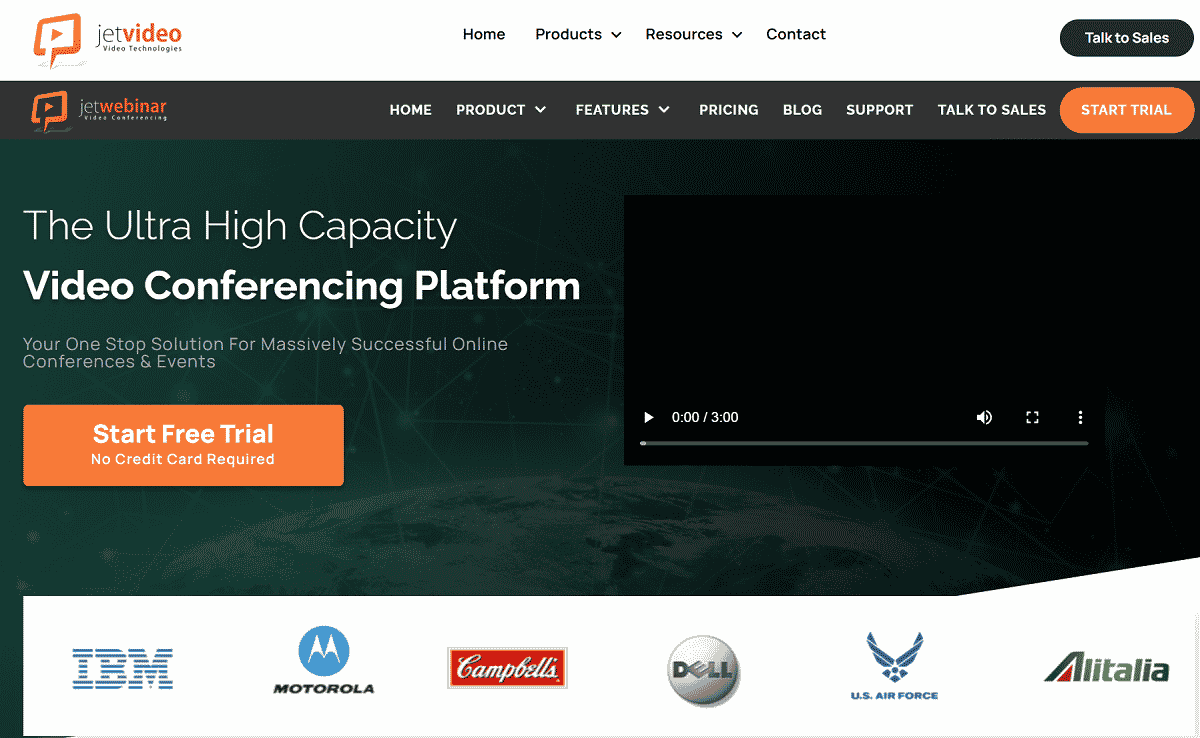Open Home in the top white menu
This screenshot has width=1200, height=738.
click(x=484, y=34)
